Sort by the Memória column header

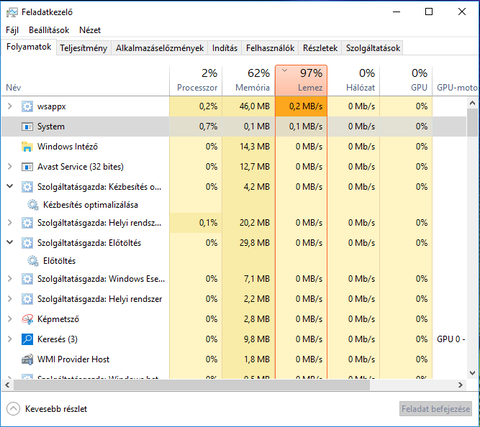click(x=249, y=80)
